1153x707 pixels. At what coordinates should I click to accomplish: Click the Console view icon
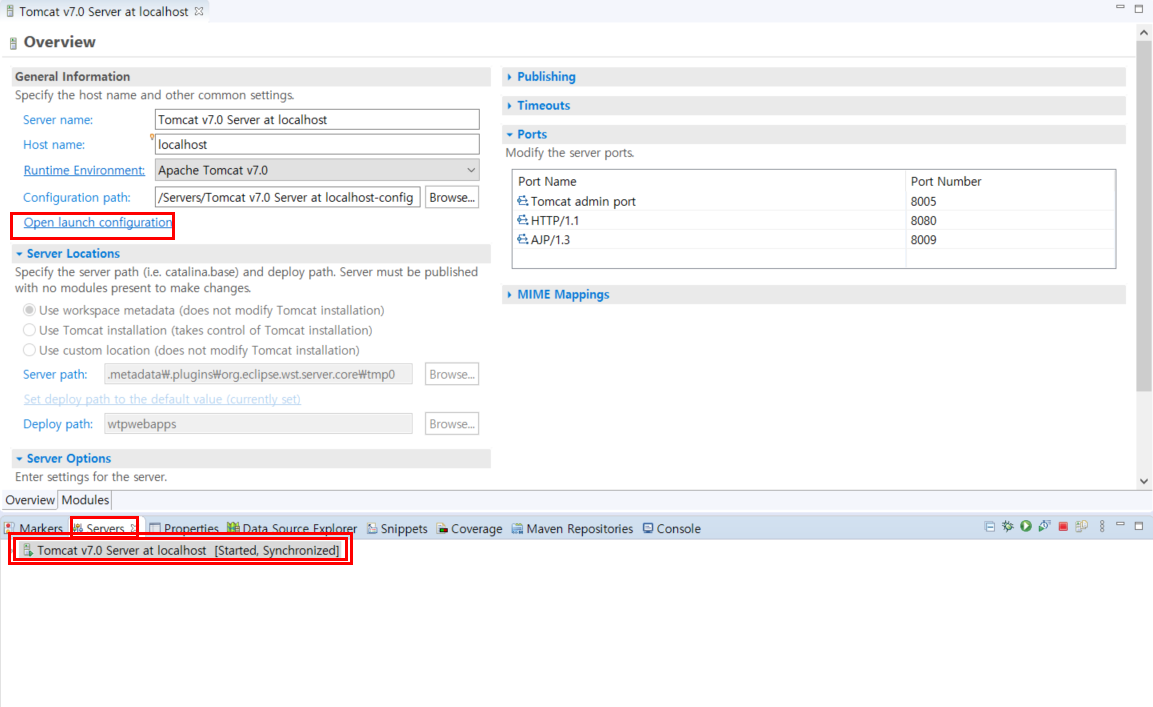[648, 528]
